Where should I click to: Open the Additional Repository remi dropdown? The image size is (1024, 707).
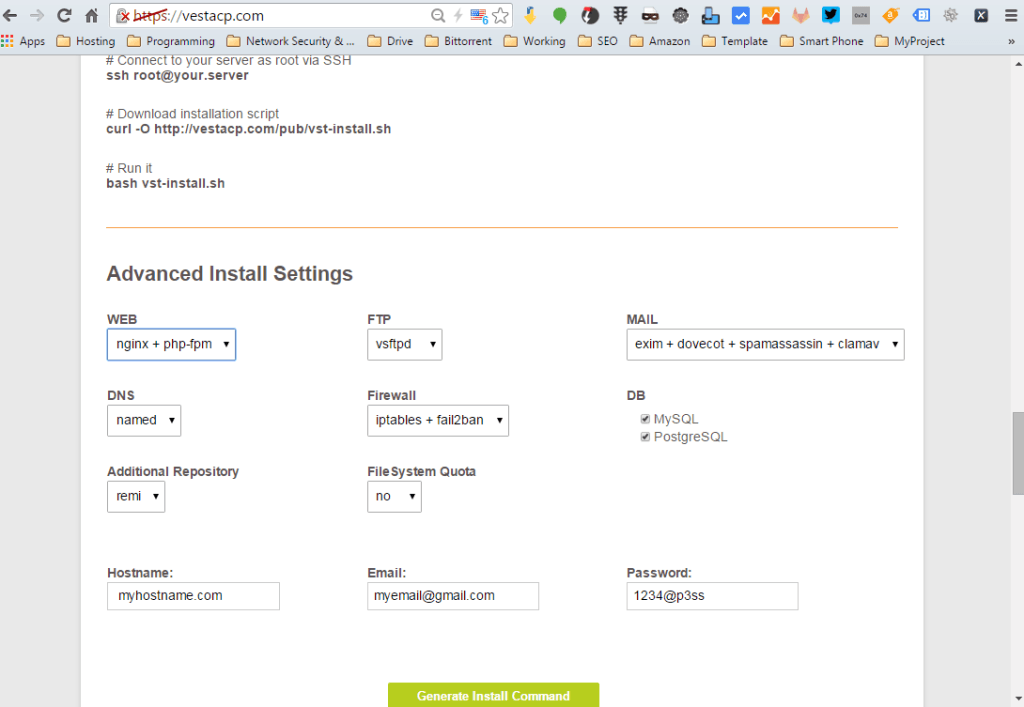click(136, 497)
